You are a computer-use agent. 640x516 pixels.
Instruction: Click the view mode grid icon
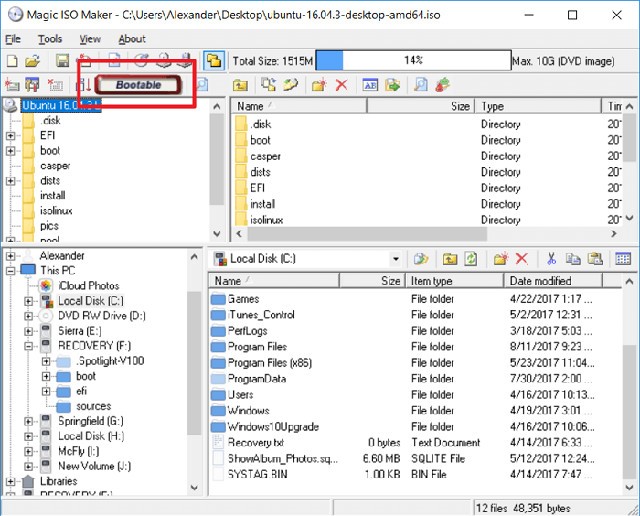(623, 259)
